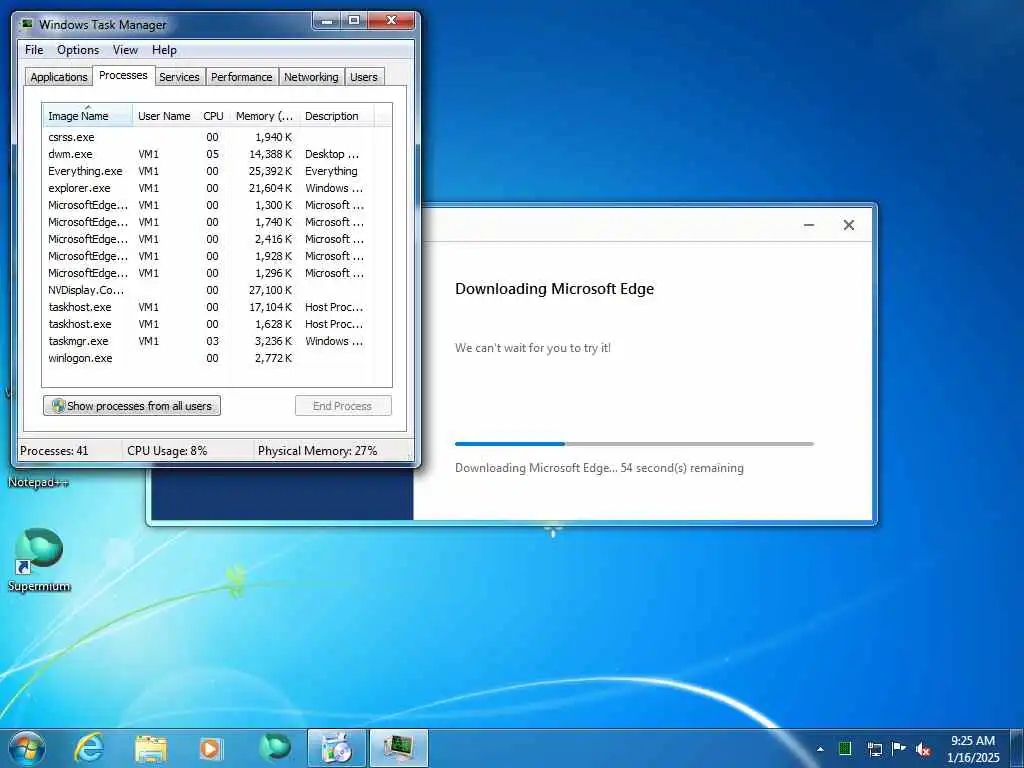Click the green Task Manager tray icon
Image resolution: width=1024 pixels, height=768 pixels.
845,749
